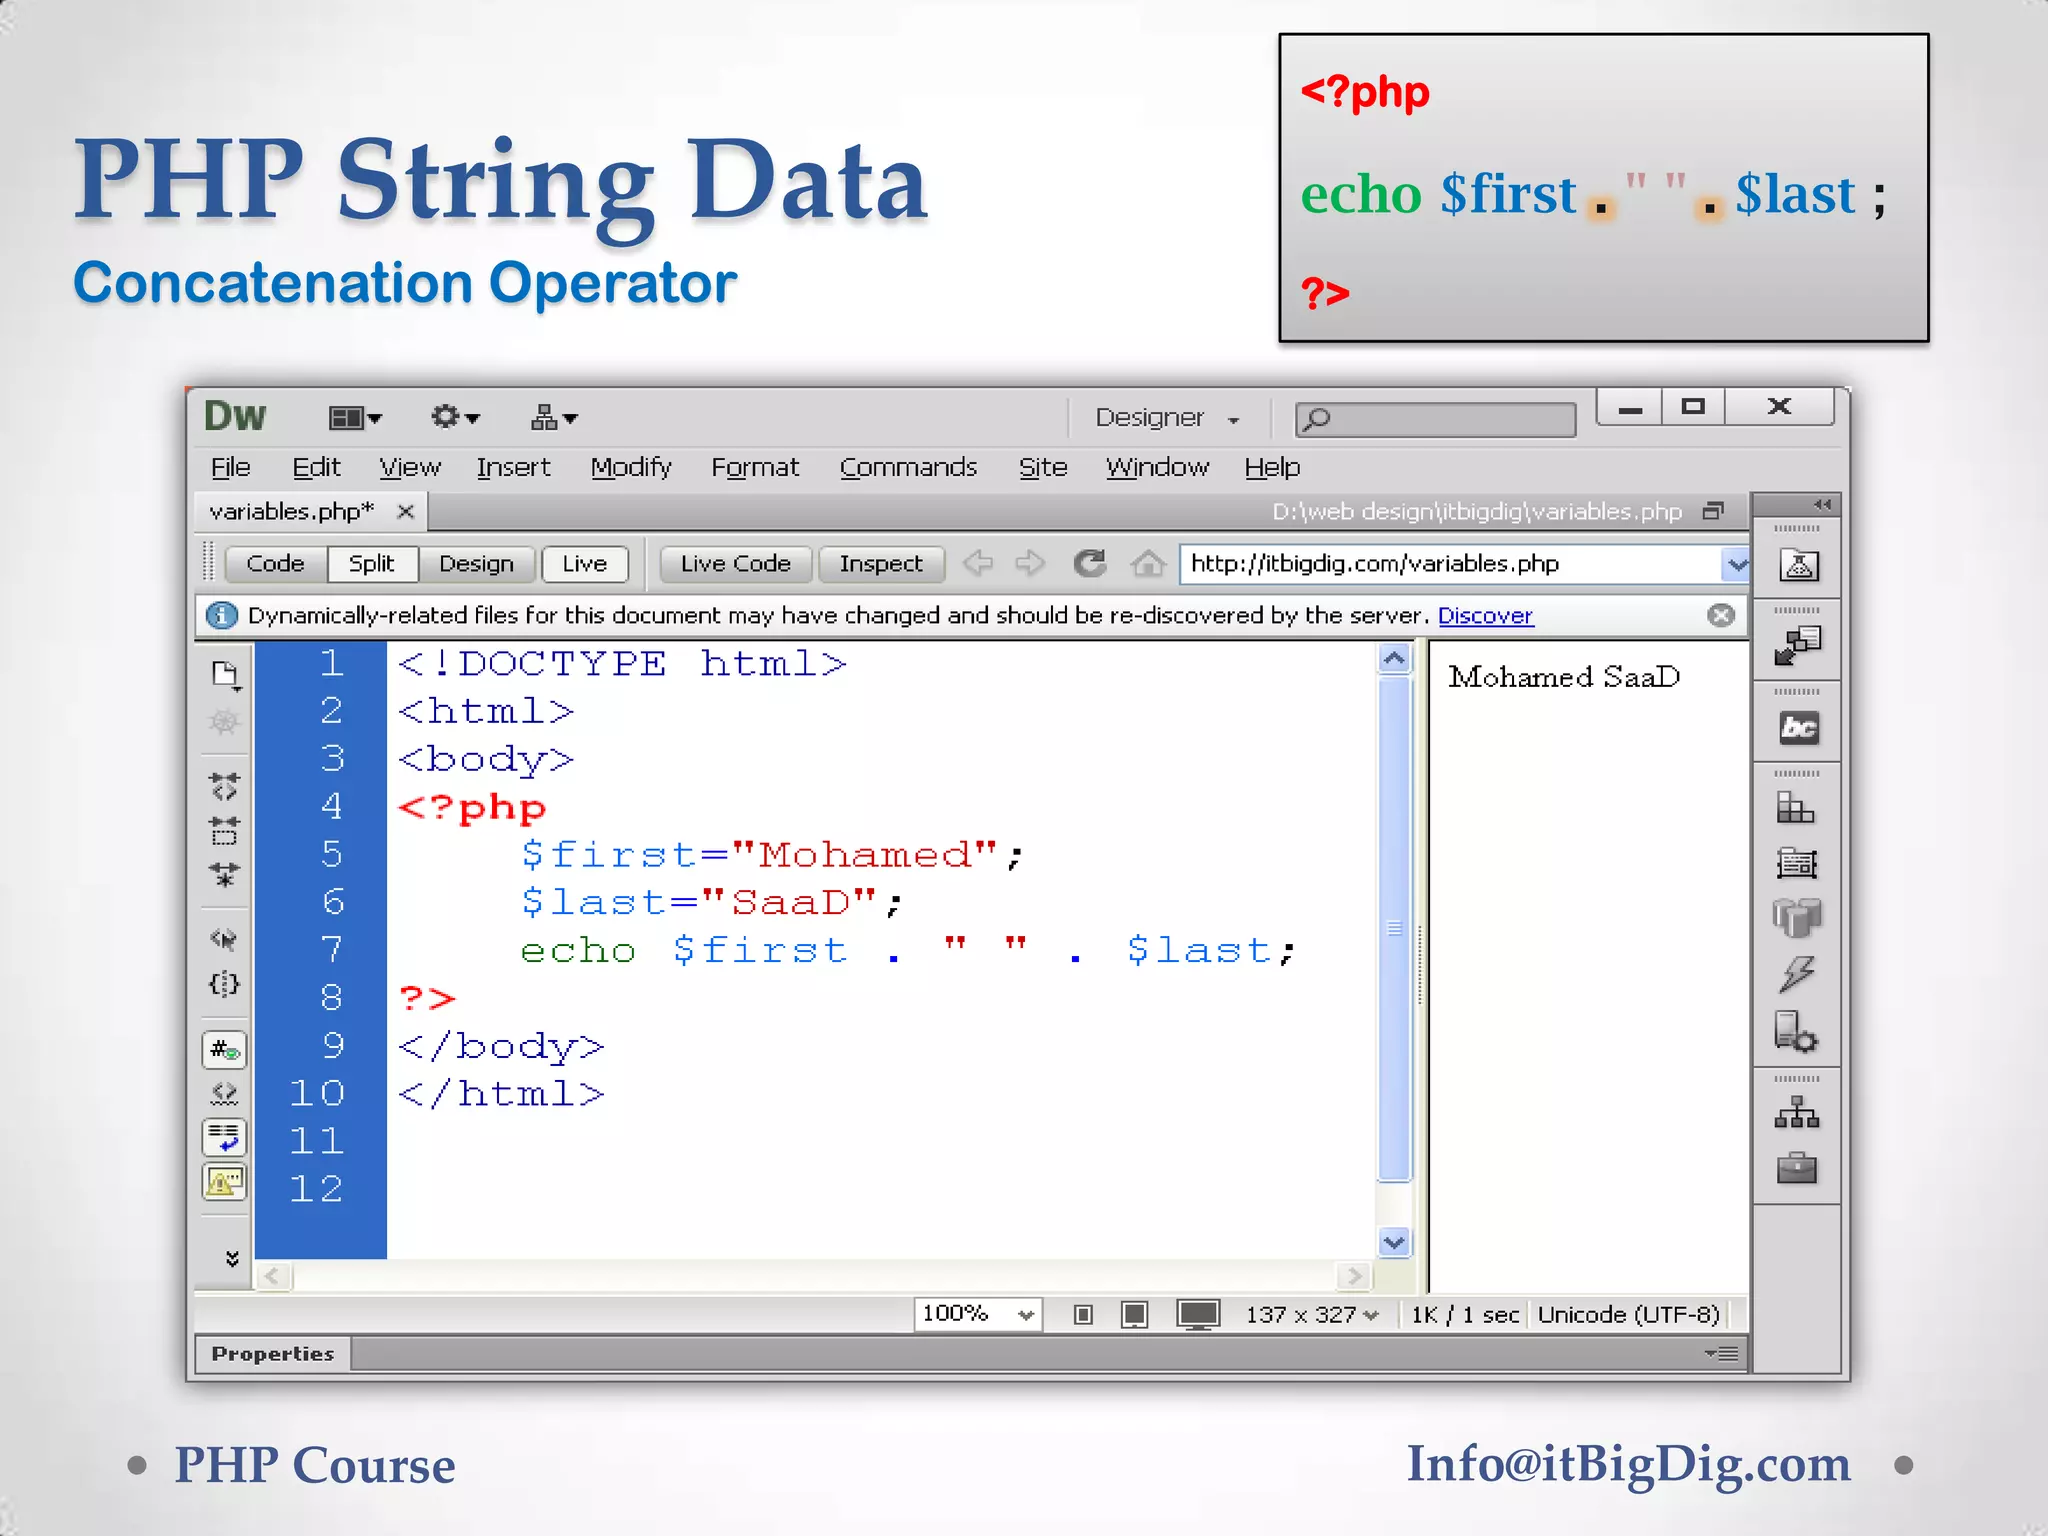Open the View menu
Screen dimensions: 2048x1536
point(409,467)
